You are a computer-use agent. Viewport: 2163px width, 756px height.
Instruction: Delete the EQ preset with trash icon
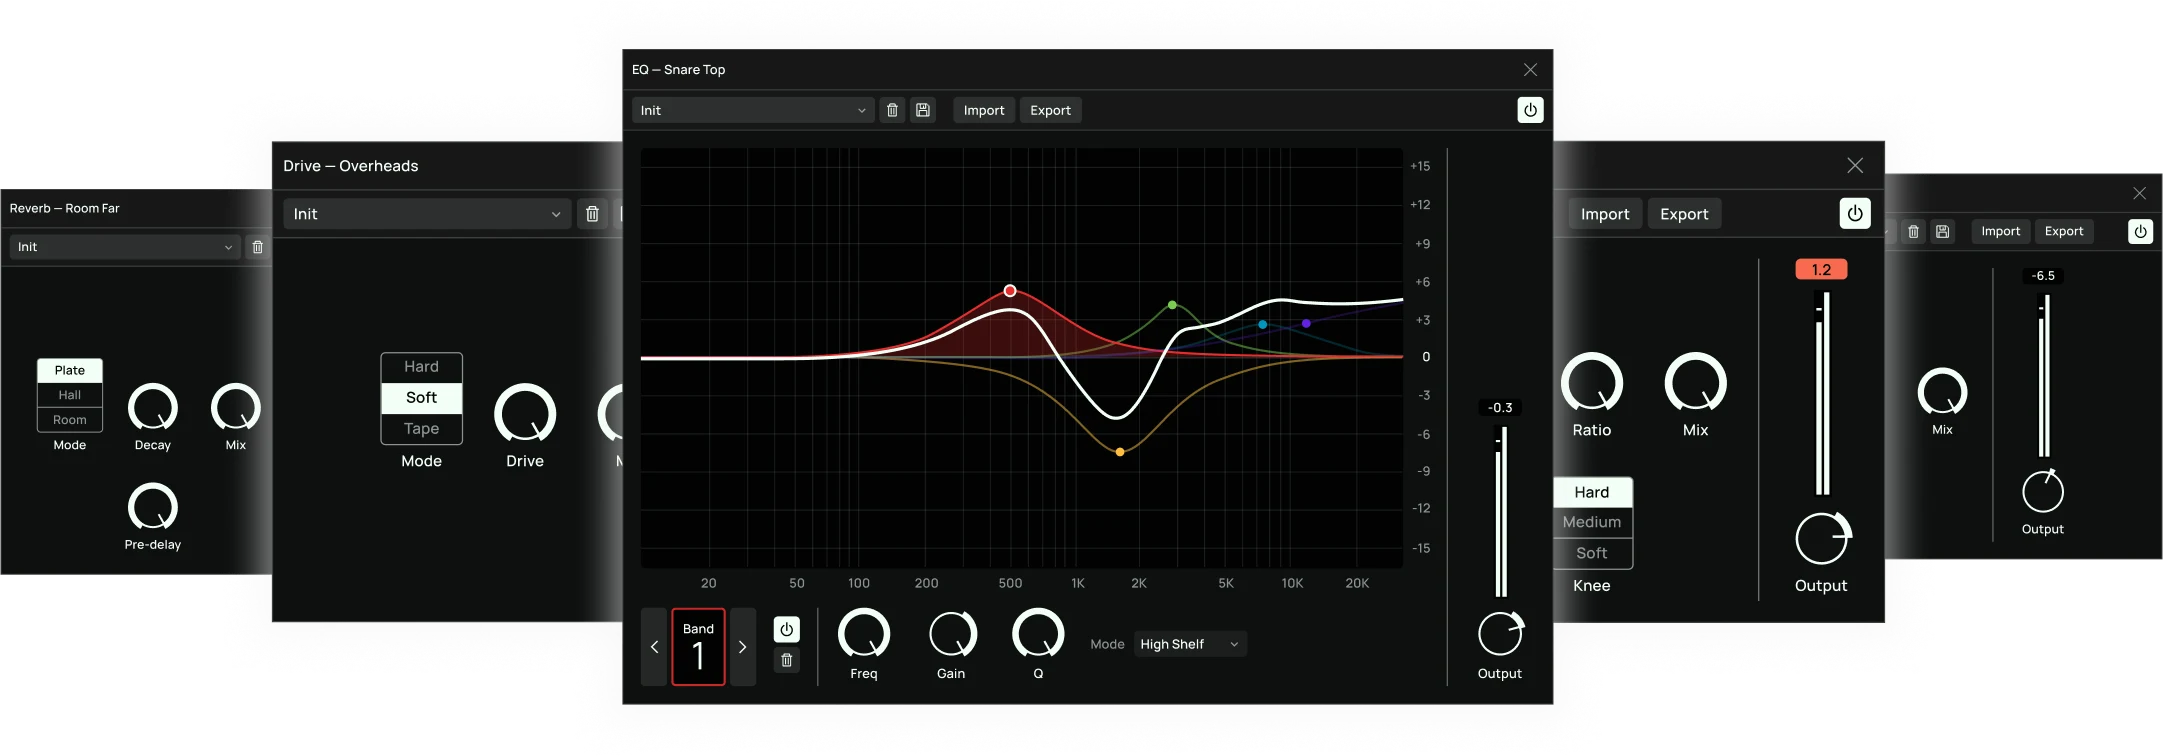[x=892, y=110]
